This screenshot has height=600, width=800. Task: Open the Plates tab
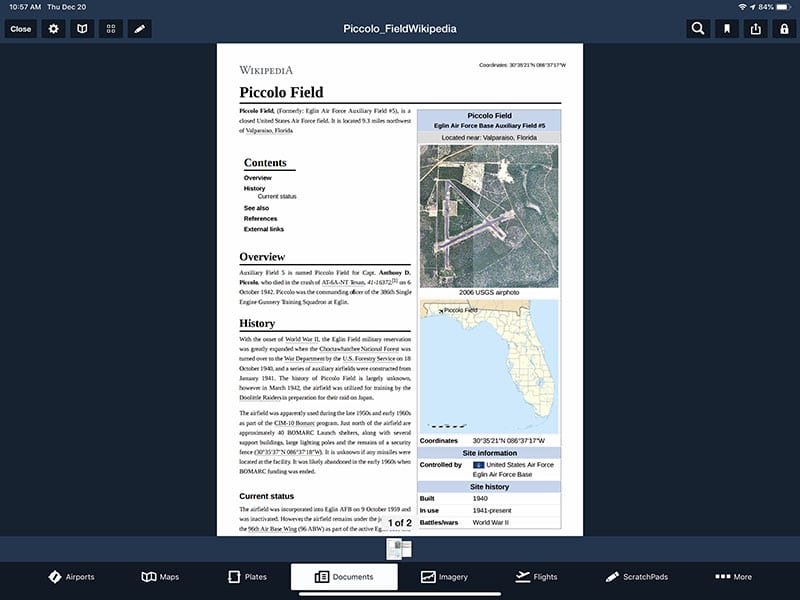[247, 577]
